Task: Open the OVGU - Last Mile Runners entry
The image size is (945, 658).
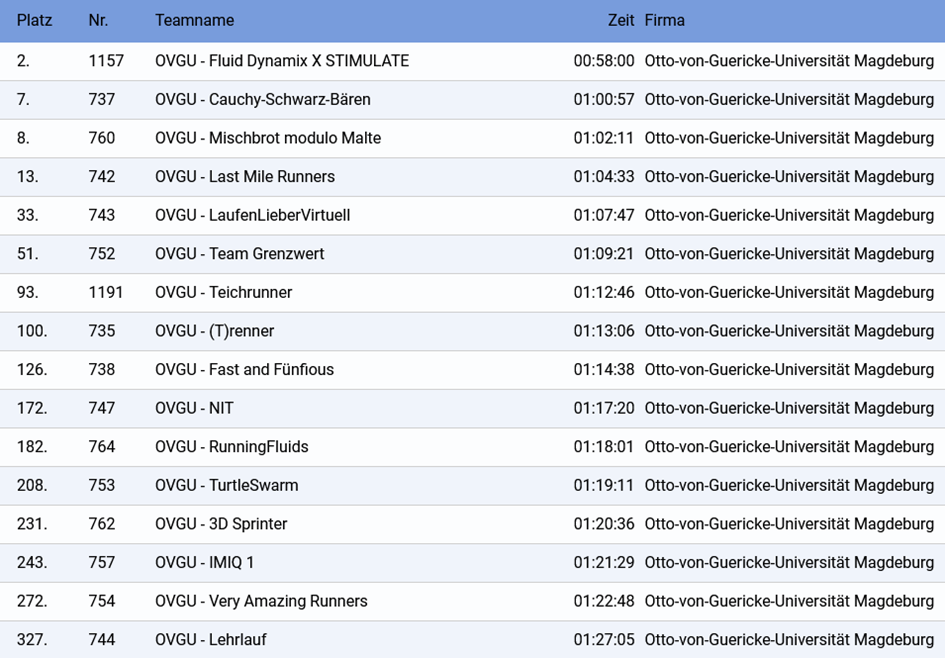Action: 472,177
